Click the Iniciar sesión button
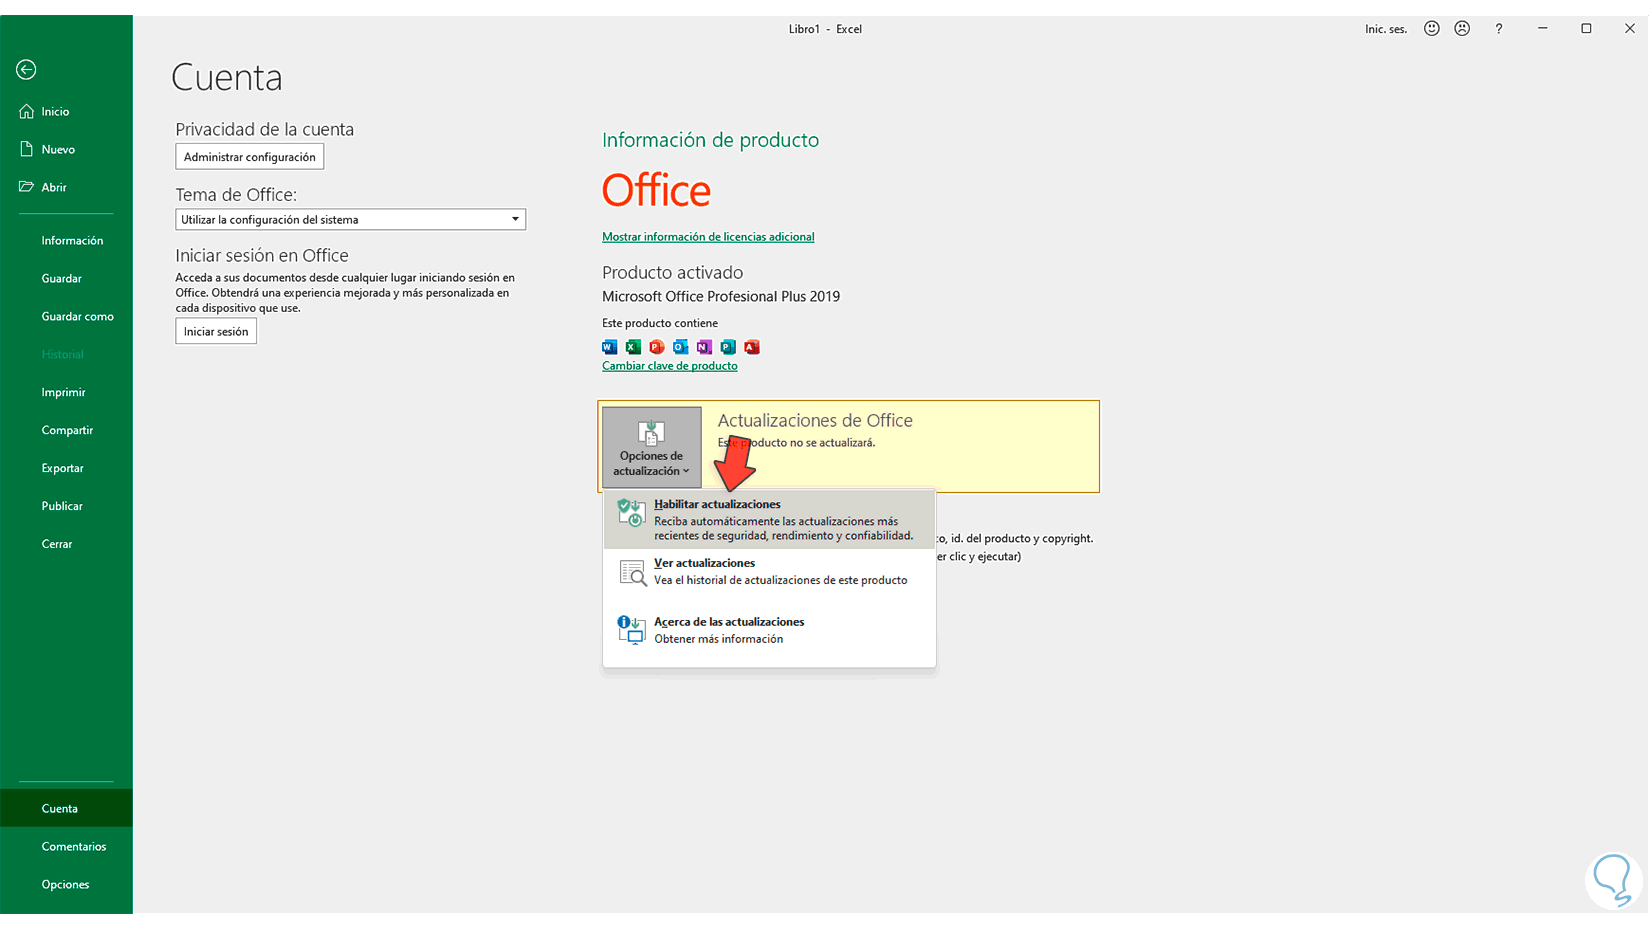1649x928 pixels. click(216, 331)
